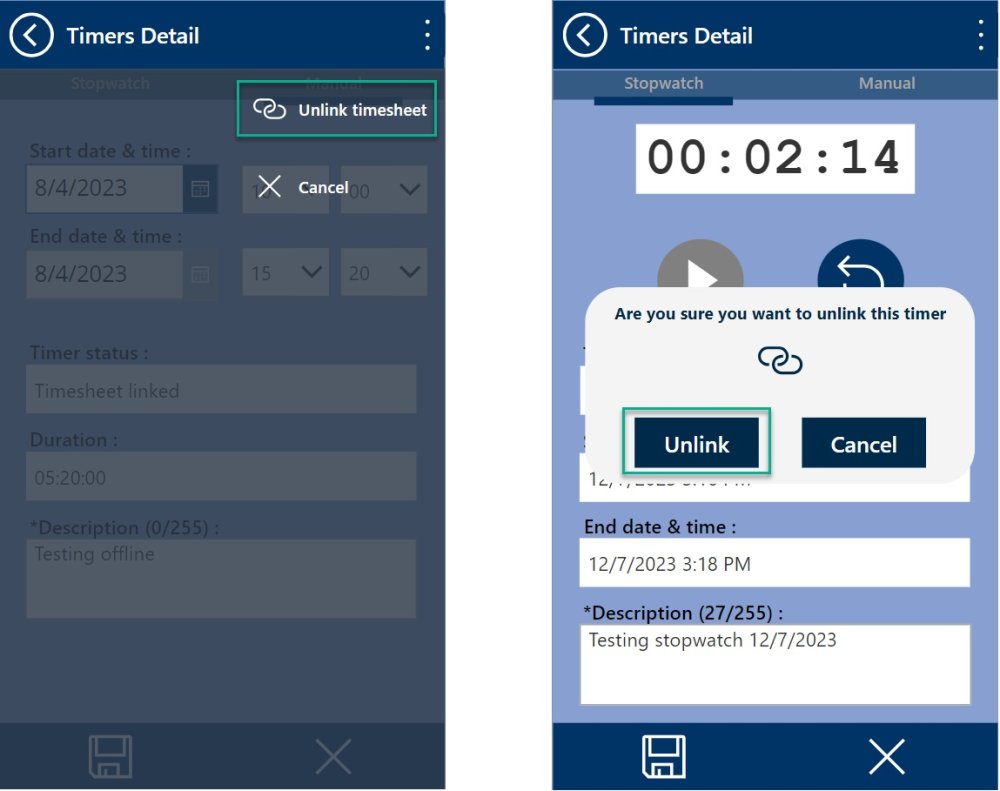Open end date calendar picker icon

[x=200, y=274]
